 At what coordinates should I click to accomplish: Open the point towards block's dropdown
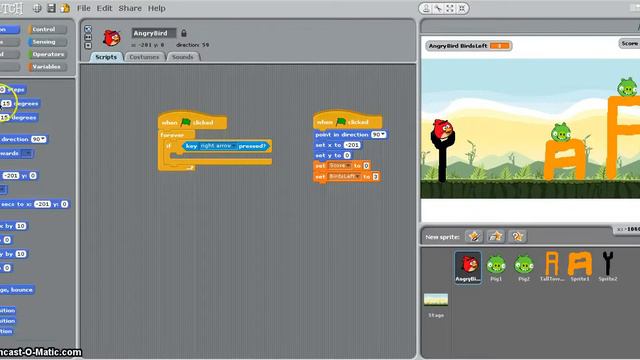[27, 153]
